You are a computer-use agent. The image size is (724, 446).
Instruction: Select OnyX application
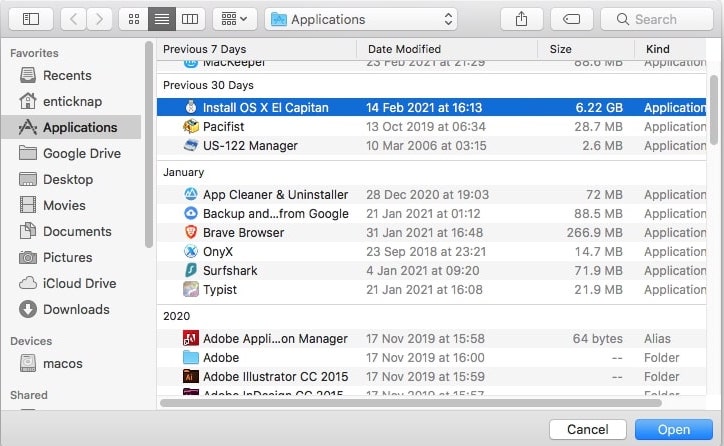(x=431, y=251)
